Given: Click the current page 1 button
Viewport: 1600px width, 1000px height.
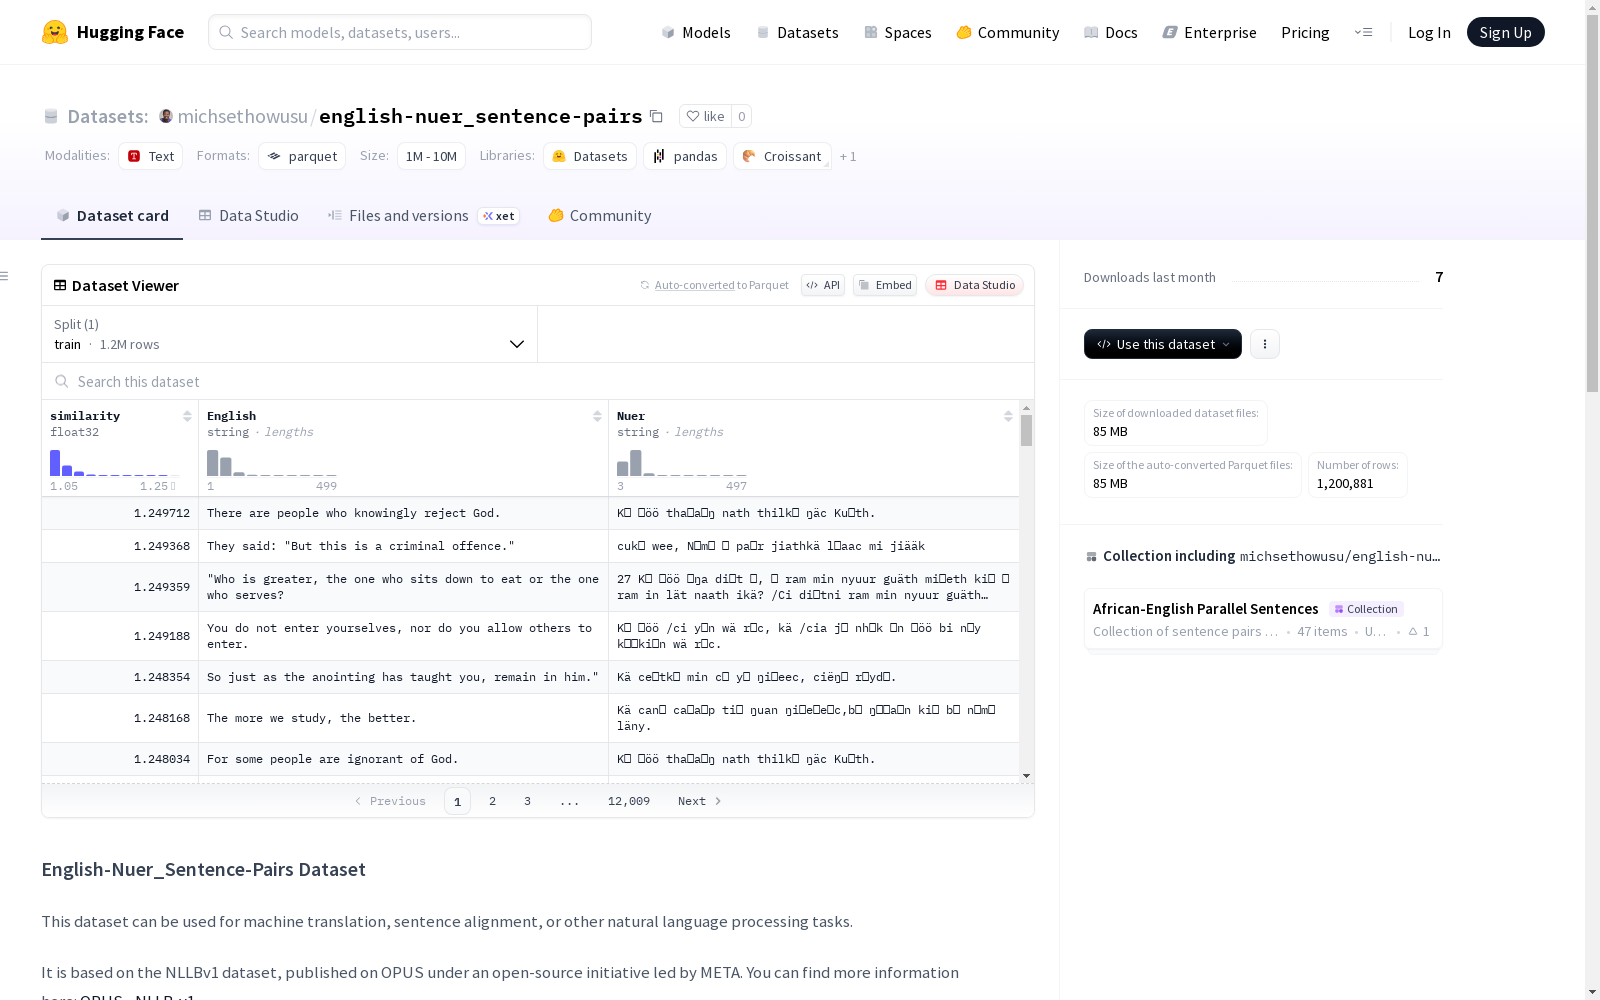Looking at the screenshot, I should click(x=457, y=801).
